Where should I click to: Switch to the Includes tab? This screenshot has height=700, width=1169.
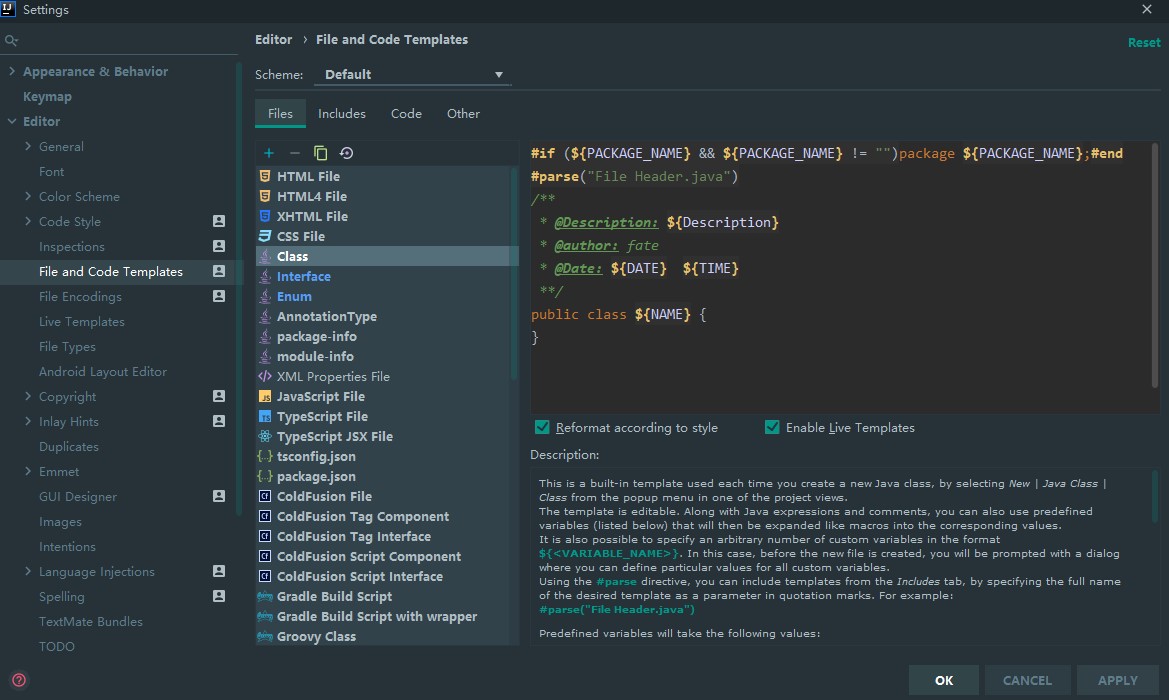(x=341, y=113)
